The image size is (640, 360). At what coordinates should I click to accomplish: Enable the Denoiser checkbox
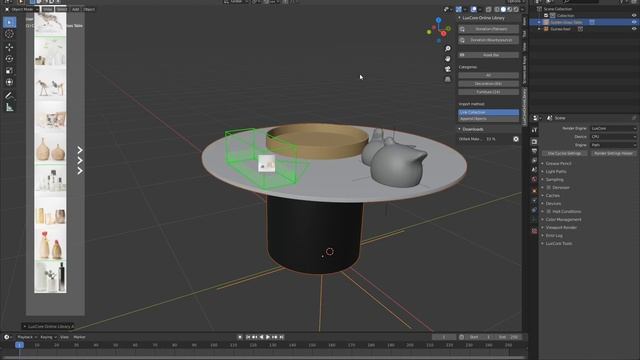click(549, 187)
